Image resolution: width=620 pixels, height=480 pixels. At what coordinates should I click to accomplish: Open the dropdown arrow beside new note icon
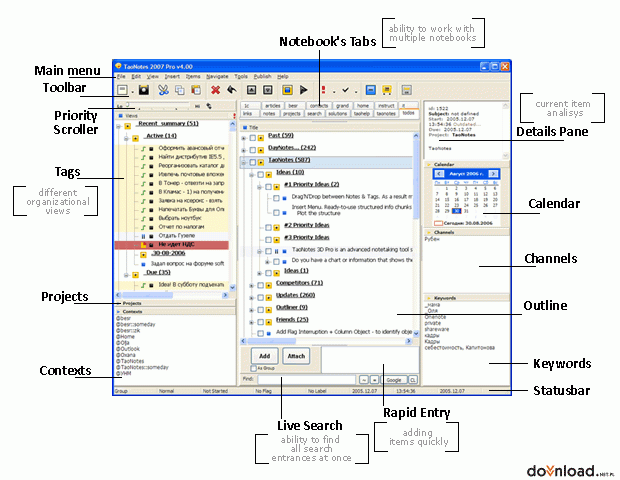point(132,92)
